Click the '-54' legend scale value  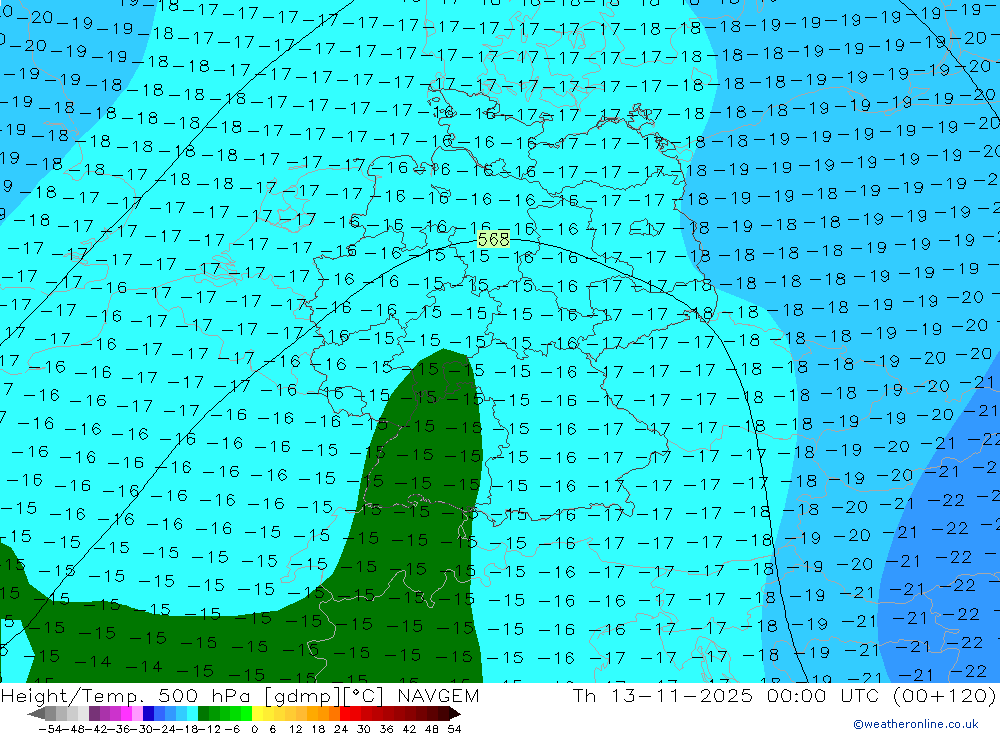click(x=50, y=729)
